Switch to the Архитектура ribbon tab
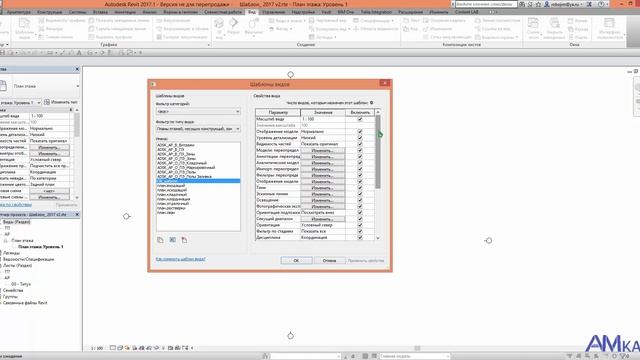Image resolution: width=640 pixels, height=360 pixels. tap(19, 12)
